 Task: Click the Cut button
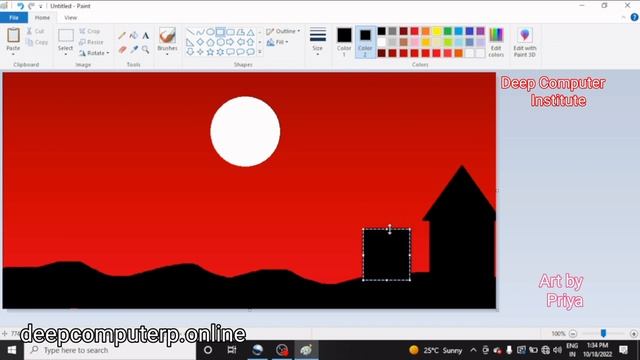click(x=36, y=31)
